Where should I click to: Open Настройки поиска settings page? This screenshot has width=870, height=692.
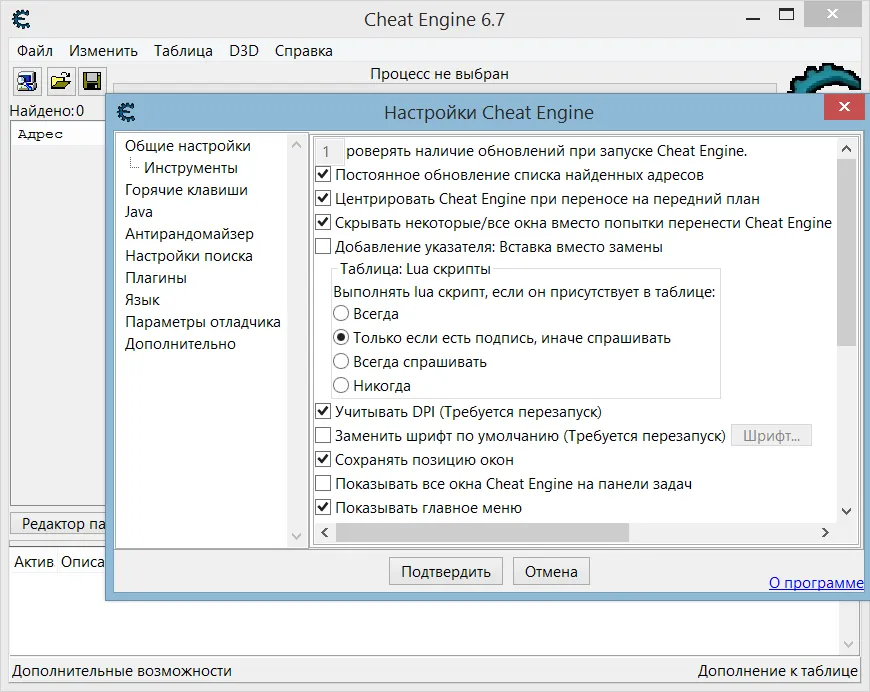[x=189, y=256]
